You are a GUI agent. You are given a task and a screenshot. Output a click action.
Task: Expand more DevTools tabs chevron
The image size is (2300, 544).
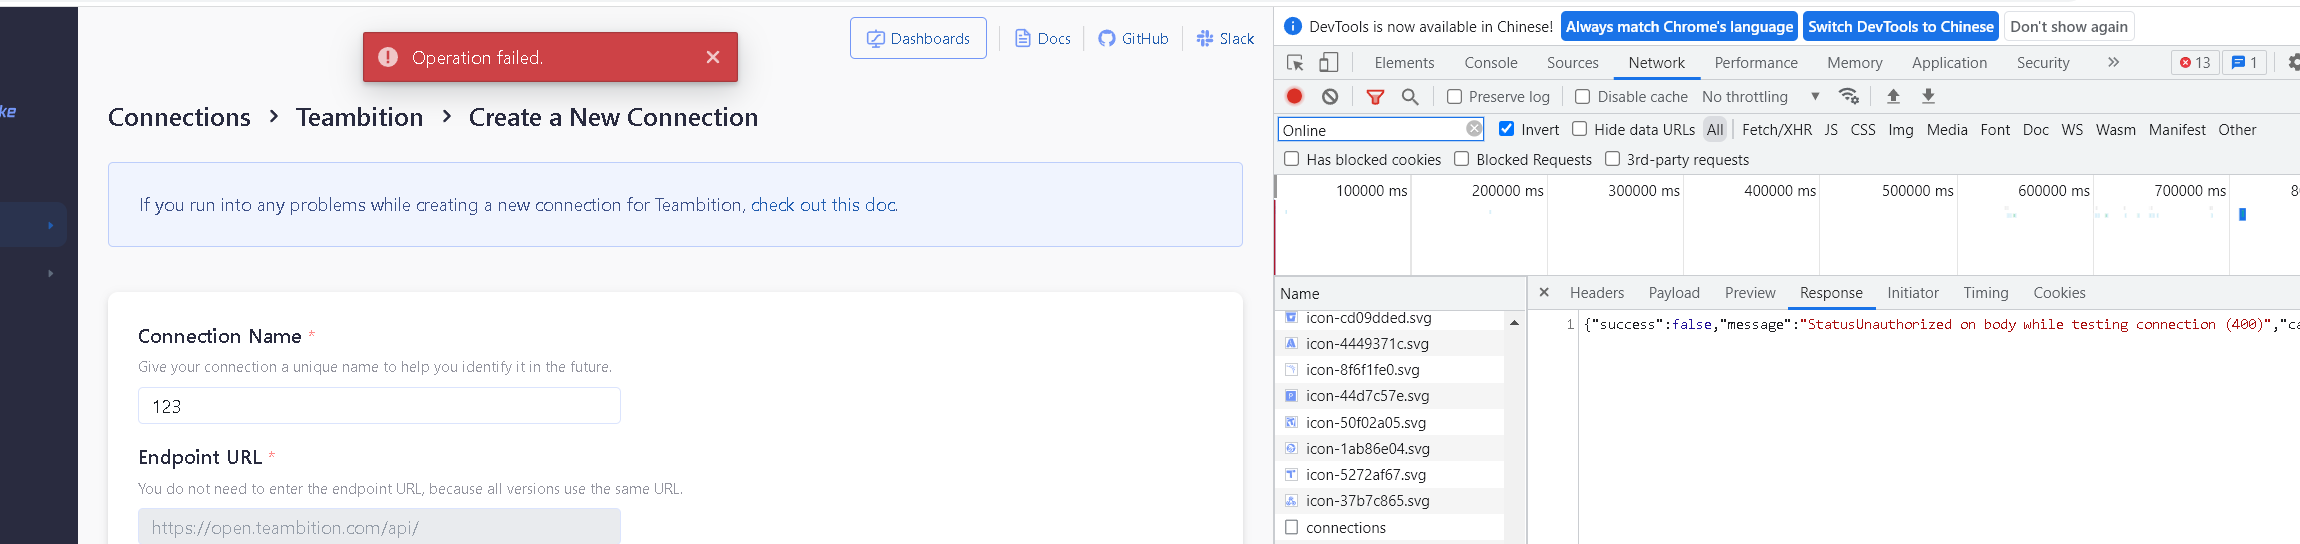click(2113, 62)
